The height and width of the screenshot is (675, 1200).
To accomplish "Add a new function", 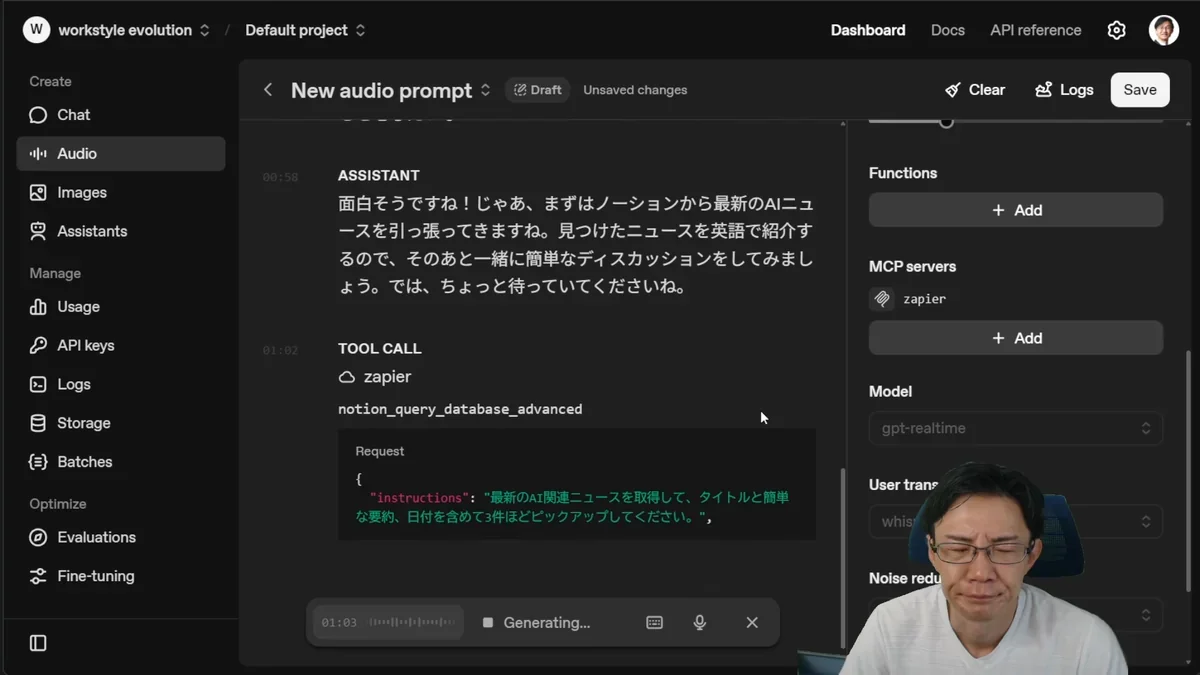I will (x=1016, y=210).
